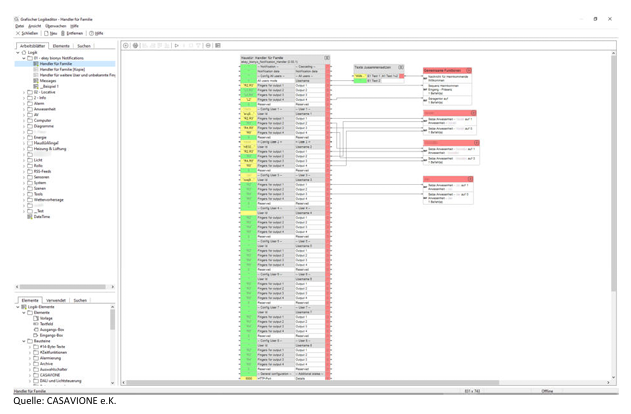This screenshot has width=631, height=414.
Task: Select the Computer folder
Action: (42, 121)
